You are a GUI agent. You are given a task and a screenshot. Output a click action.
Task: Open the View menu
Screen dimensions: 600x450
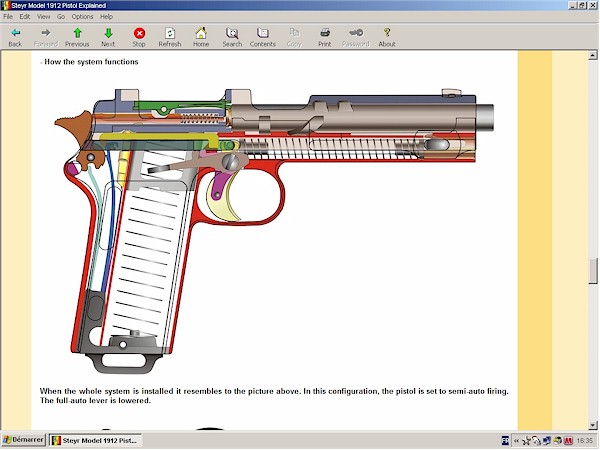click(x=44, y=16)
